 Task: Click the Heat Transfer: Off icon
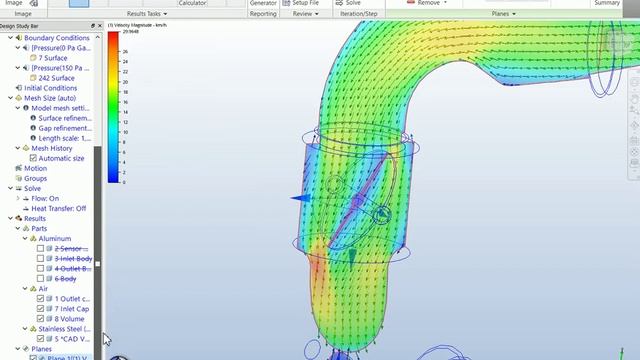tap(26, 208)
